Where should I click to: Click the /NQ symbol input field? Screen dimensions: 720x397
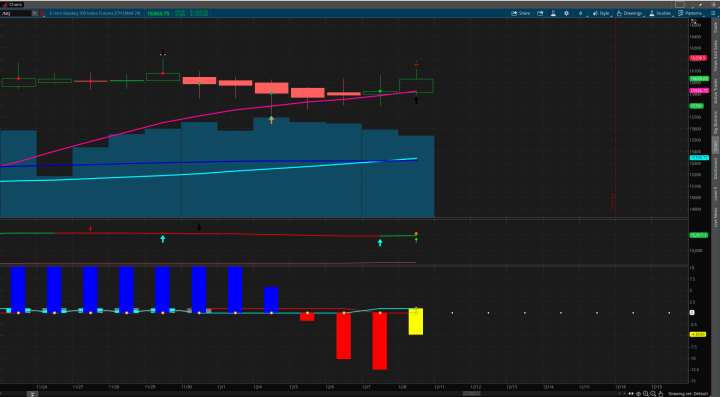click(x=16, y=13)
